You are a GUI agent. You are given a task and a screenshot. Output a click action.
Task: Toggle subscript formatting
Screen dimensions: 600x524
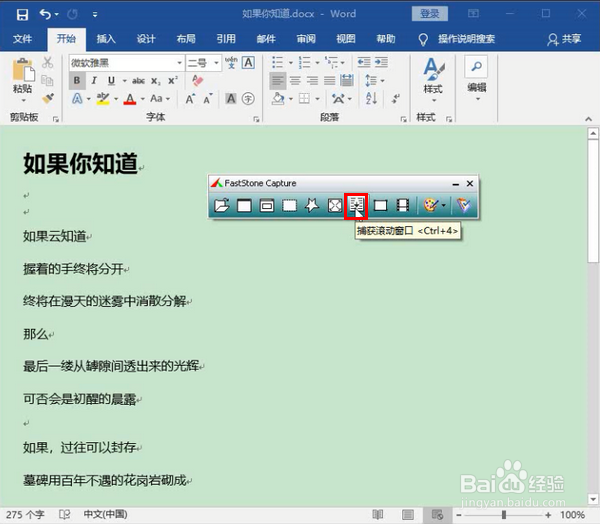tap(155, 81)
